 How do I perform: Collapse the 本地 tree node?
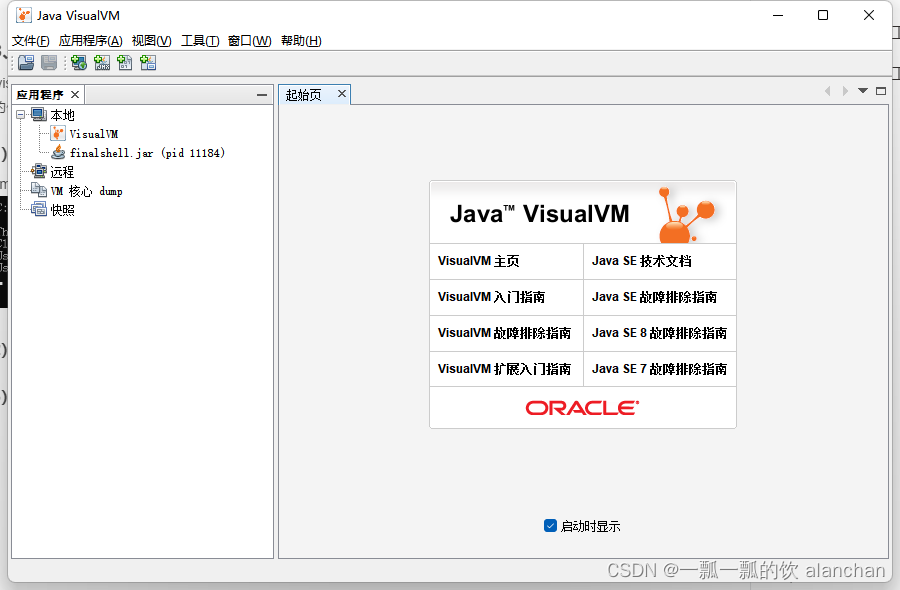pyautogui.click(x=20, y=114)
